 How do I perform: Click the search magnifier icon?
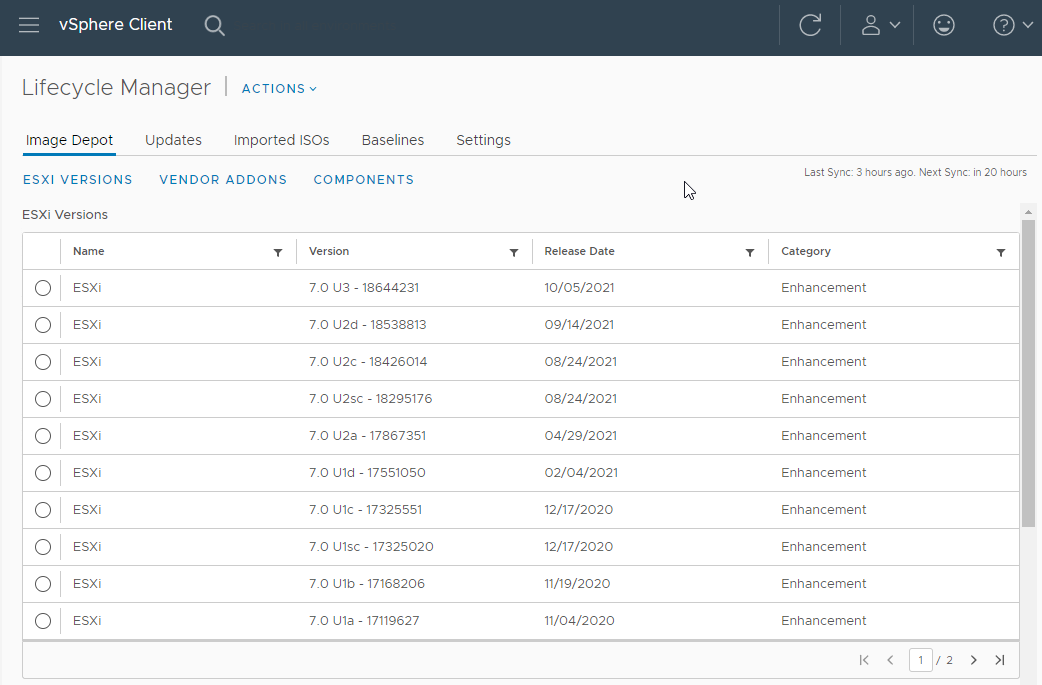pos(214,25)
